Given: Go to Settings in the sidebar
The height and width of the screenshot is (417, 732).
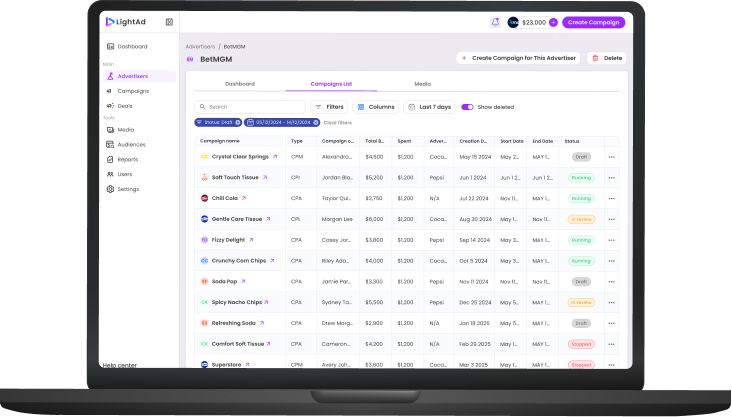Looking at the screenshot, I should coord(128,189).
